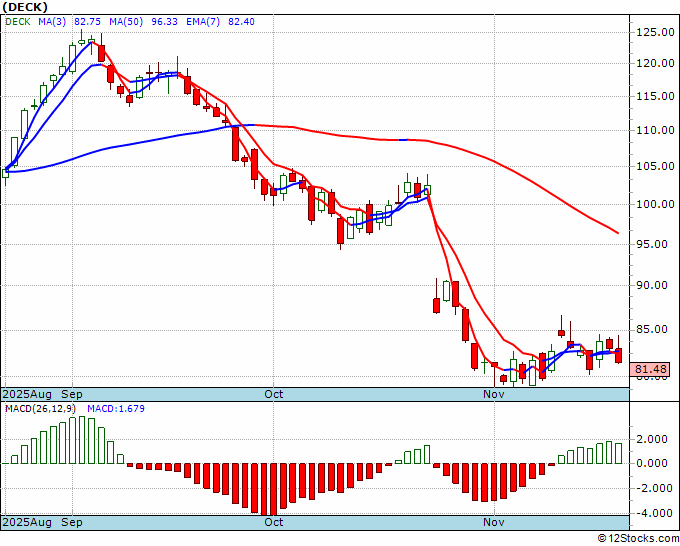Click the EMA(7) value 82.40
The image size is (680, 546).
[241, 22]
